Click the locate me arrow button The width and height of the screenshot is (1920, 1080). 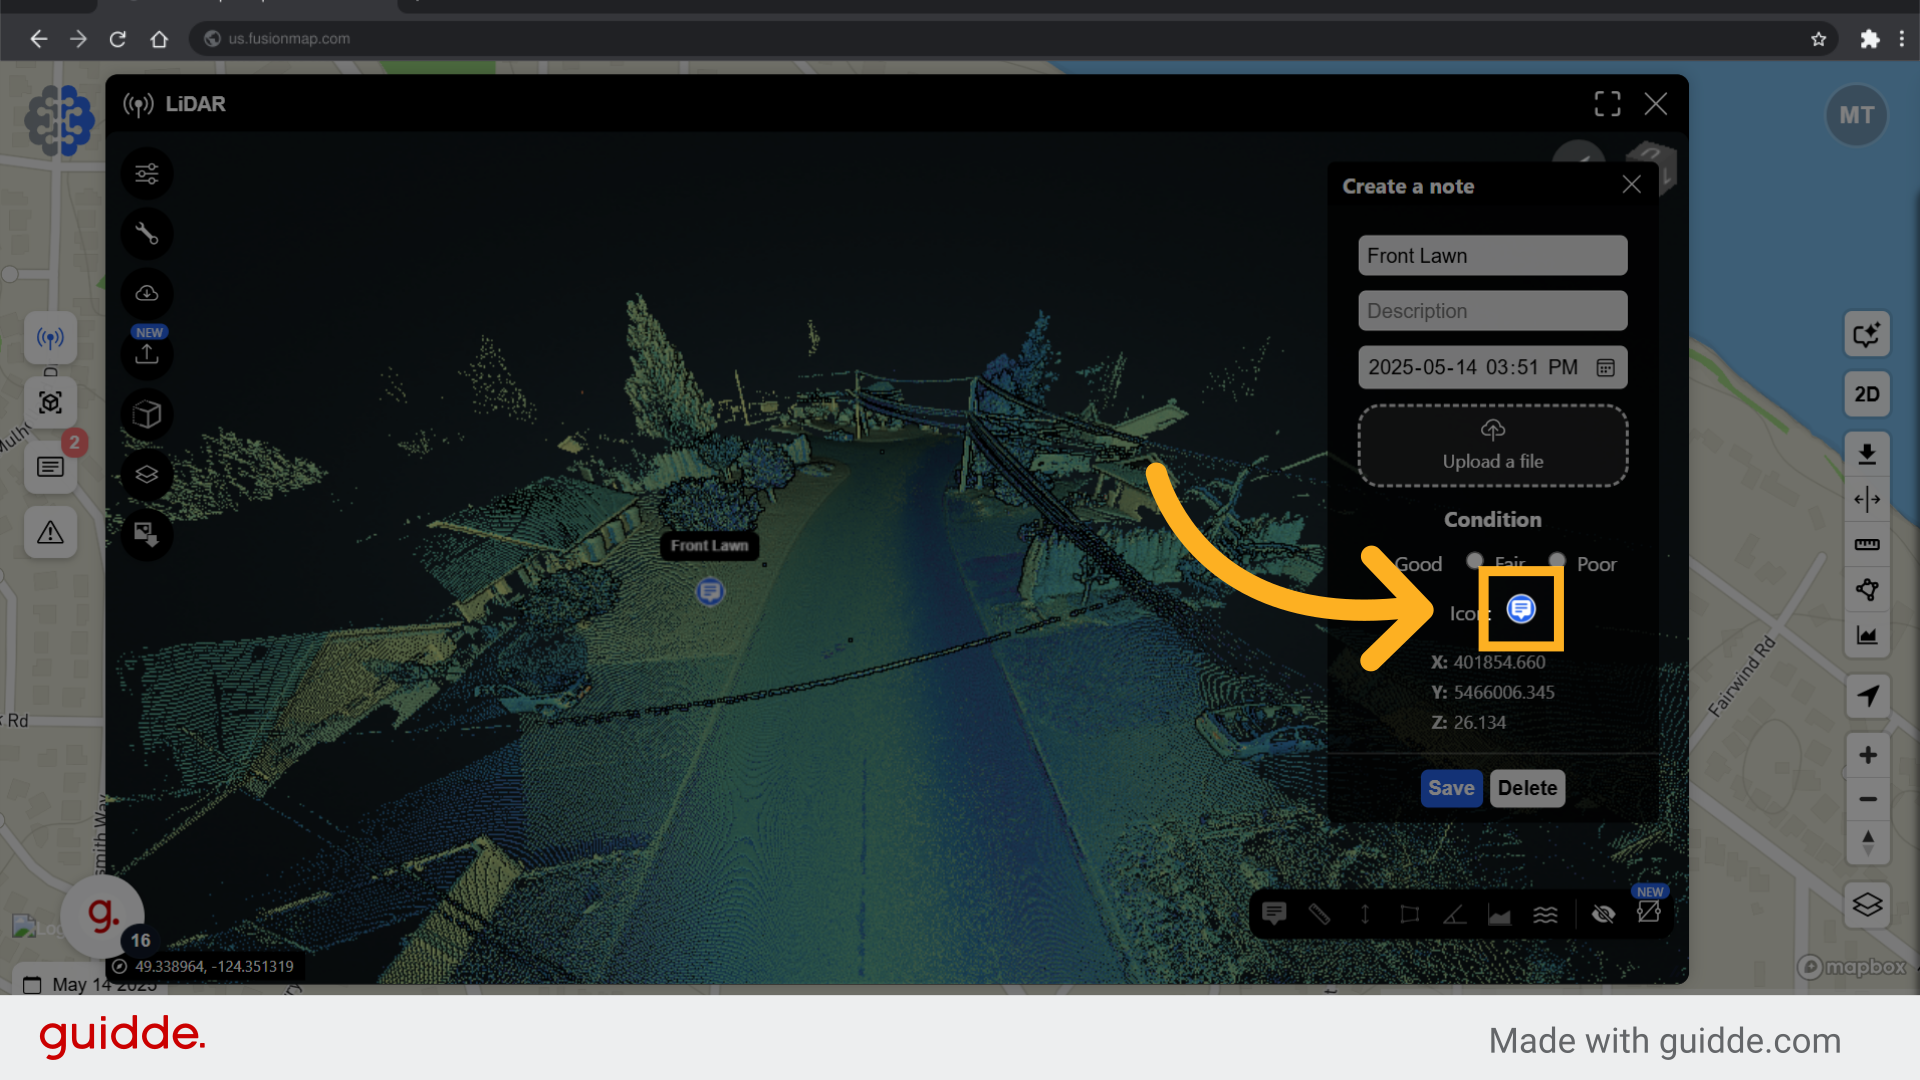tap(1866, 696)
